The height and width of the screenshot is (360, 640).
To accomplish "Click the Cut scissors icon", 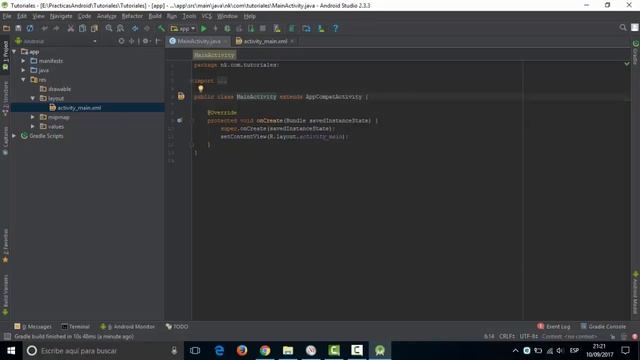I will (71, 29).
